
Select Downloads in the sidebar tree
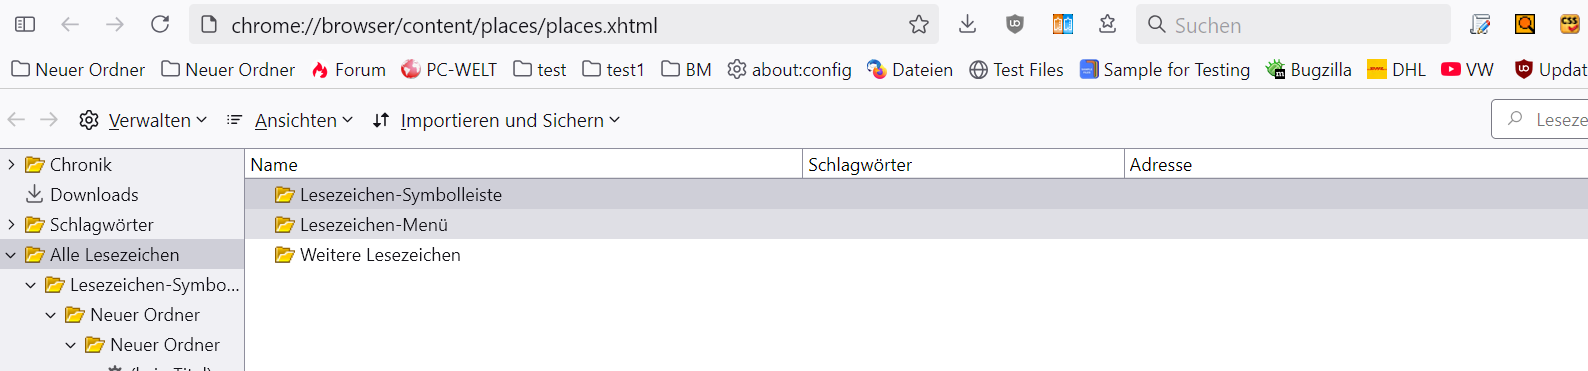click(x=94, y=194)
